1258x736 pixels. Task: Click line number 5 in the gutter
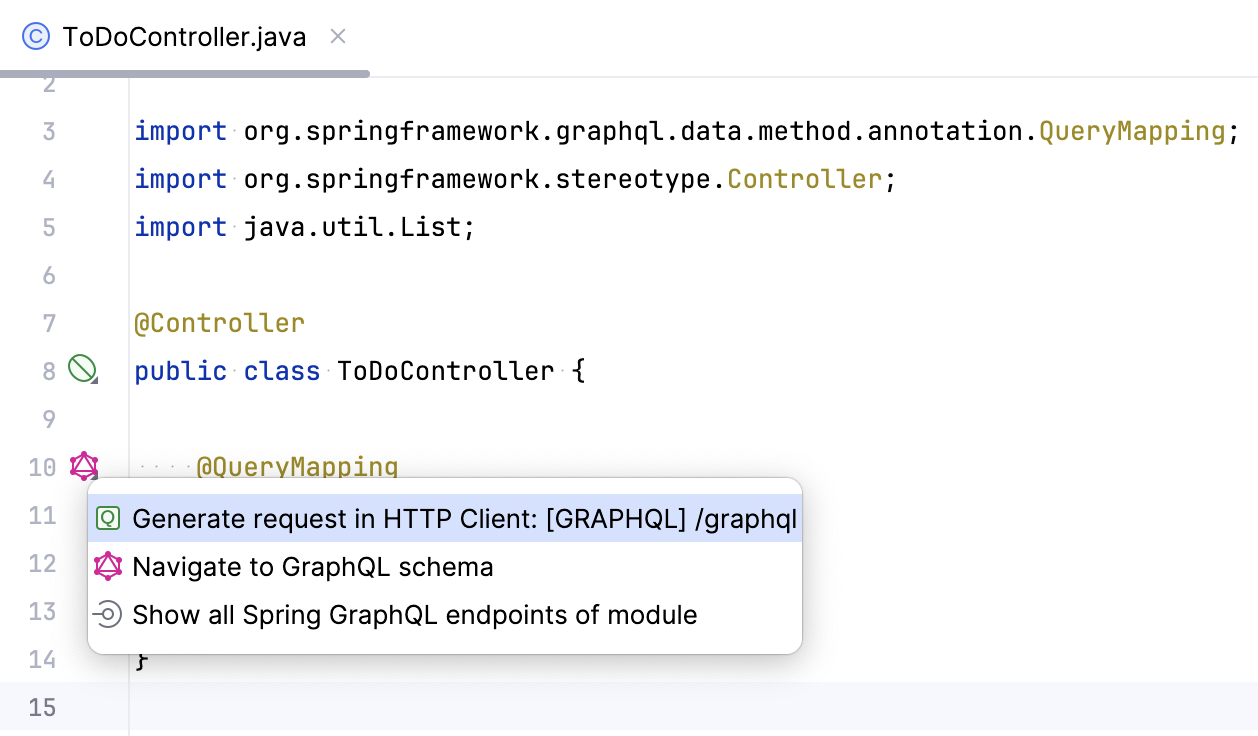coord(48,227)
